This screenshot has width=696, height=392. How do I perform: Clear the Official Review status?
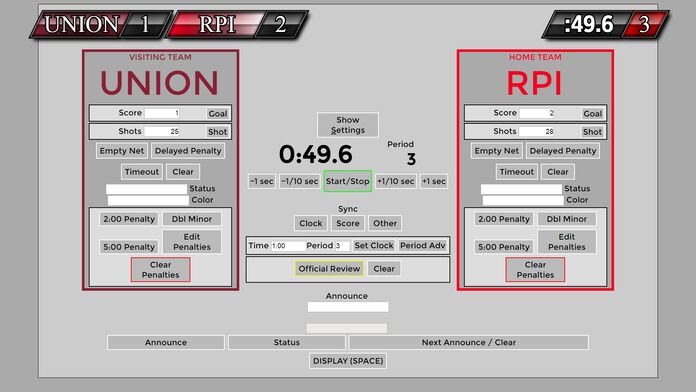[x=384, y=269]
